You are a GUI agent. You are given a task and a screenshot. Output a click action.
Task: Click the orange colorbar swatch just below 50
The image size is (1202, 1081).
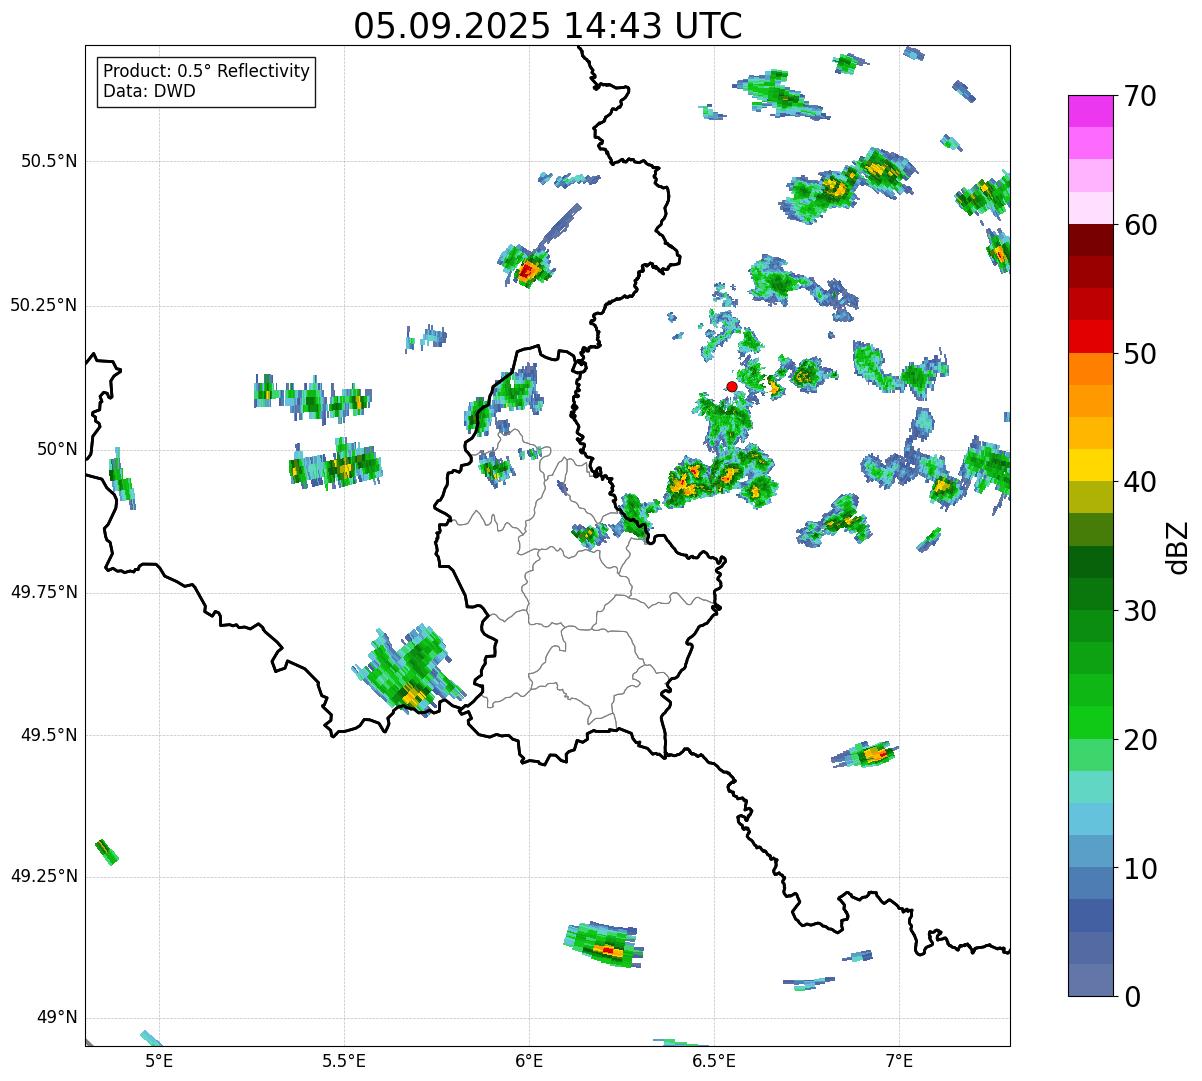pyautogui.click(x=1090, y=369)
